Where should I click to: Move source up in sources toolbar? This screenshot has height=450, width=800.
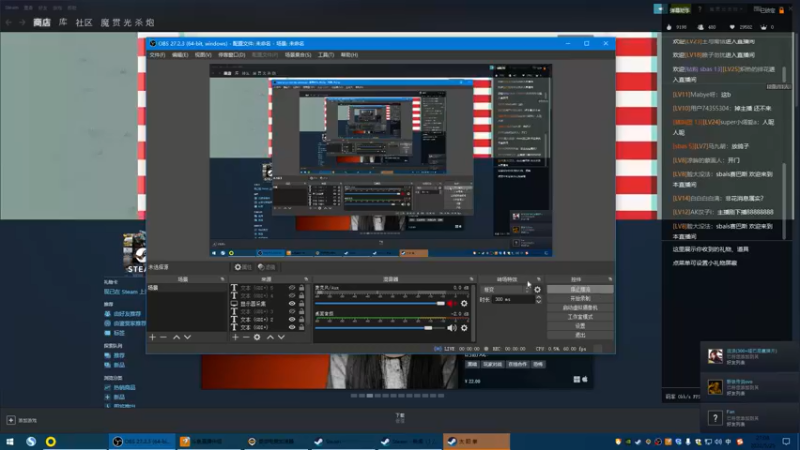pyautogui.click(x=270, y=337)
